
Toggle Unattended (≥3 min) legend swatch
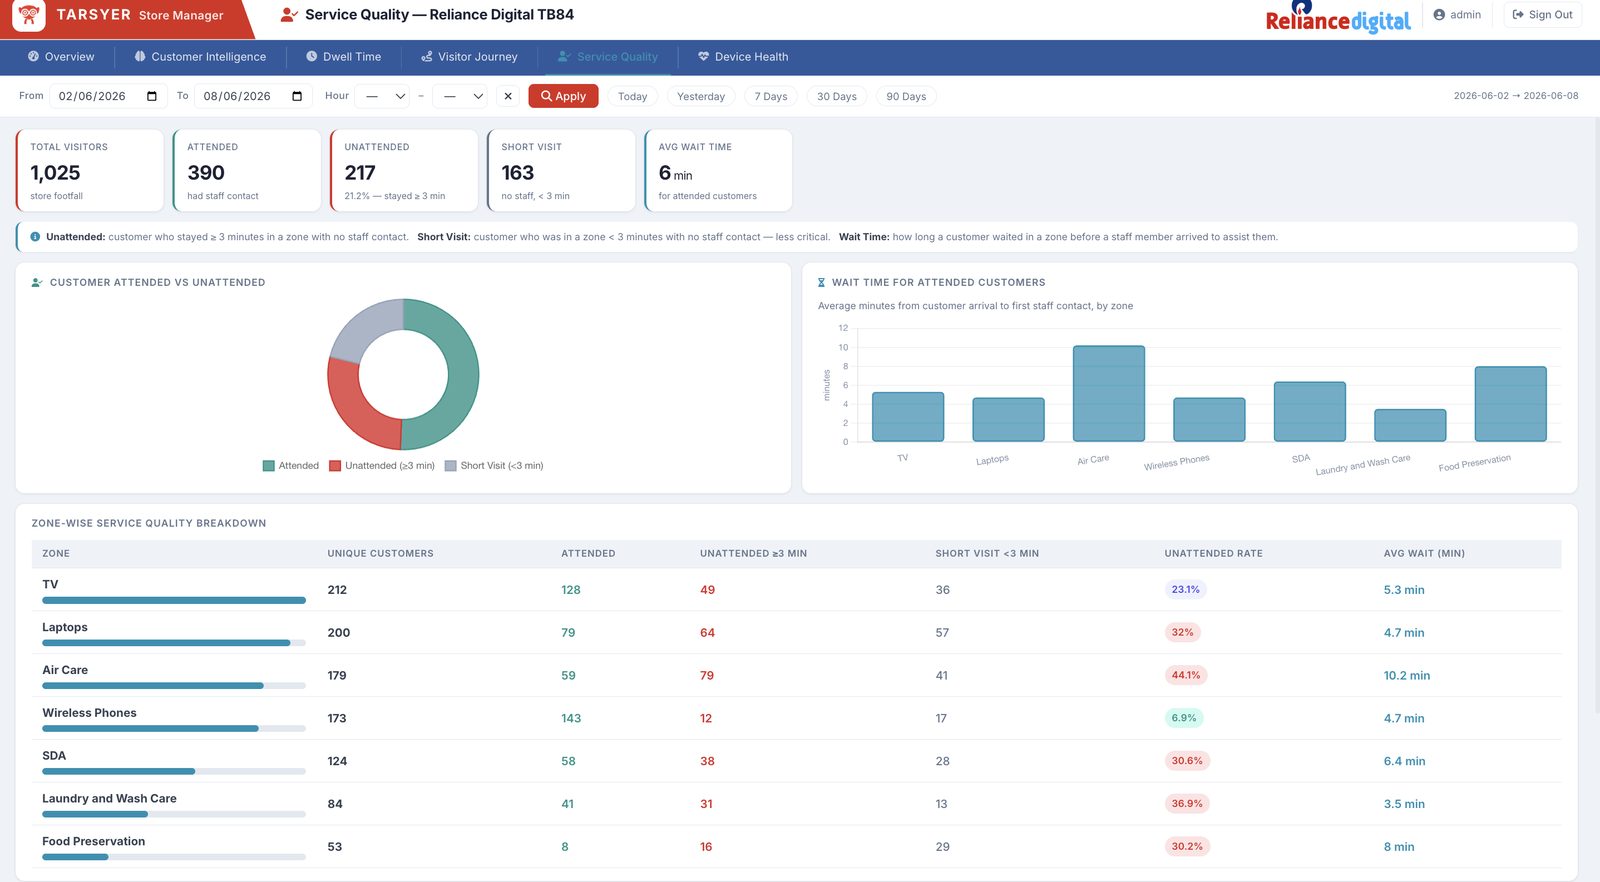pyautogui.click(x=336, y=466)
